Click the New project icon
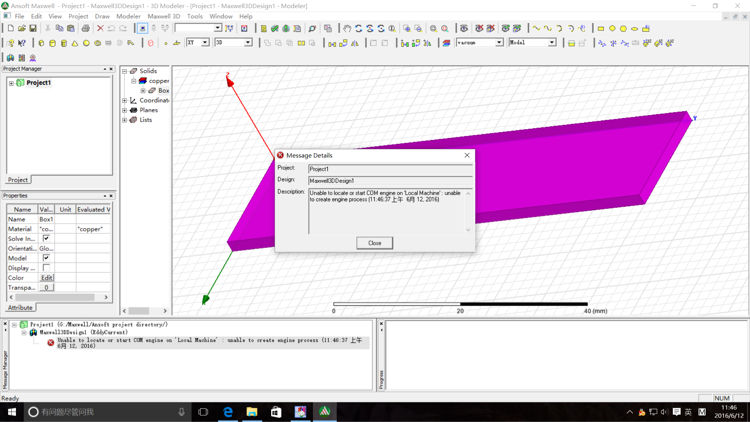This screenshot has width=750, height=422. coord(11,28)
